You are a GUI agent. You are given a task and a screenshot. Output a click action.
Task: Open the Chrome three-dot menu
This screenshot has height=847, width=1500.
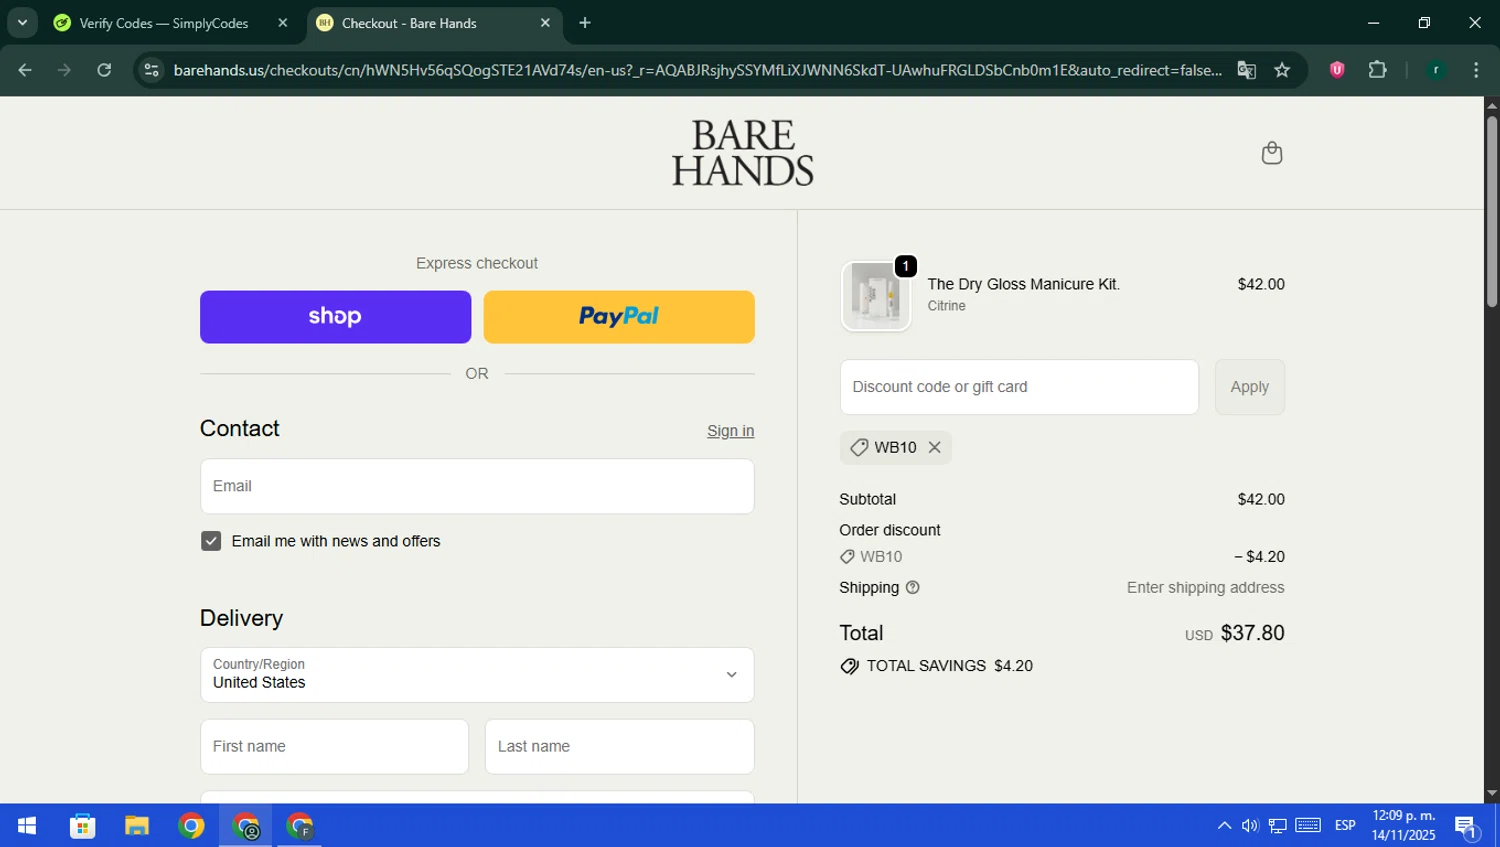click(1476, 70)
